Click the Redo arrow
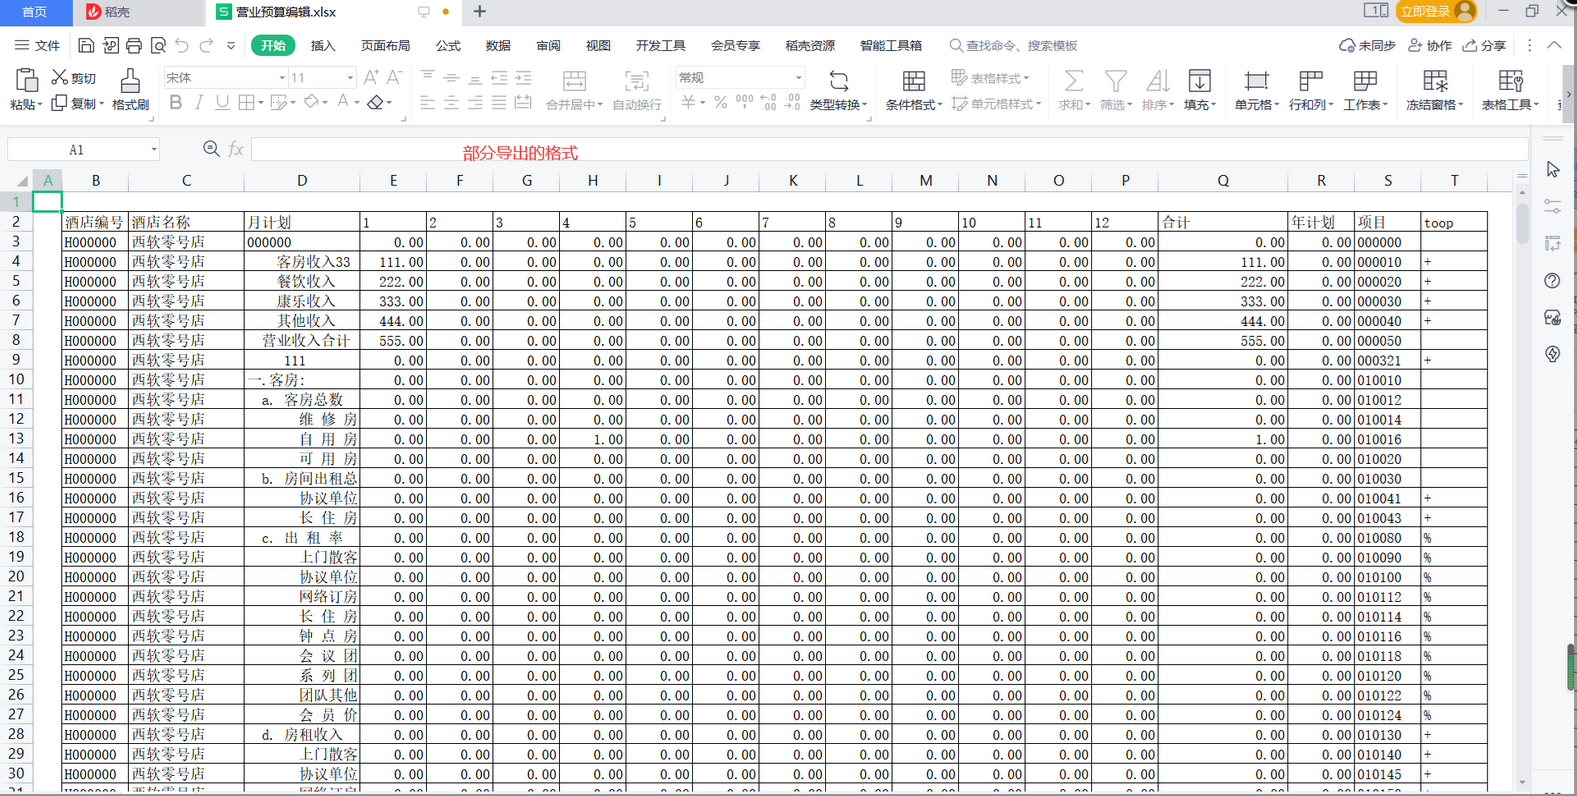The width and height of the screenshot is (1577, 796). [206, 45]
